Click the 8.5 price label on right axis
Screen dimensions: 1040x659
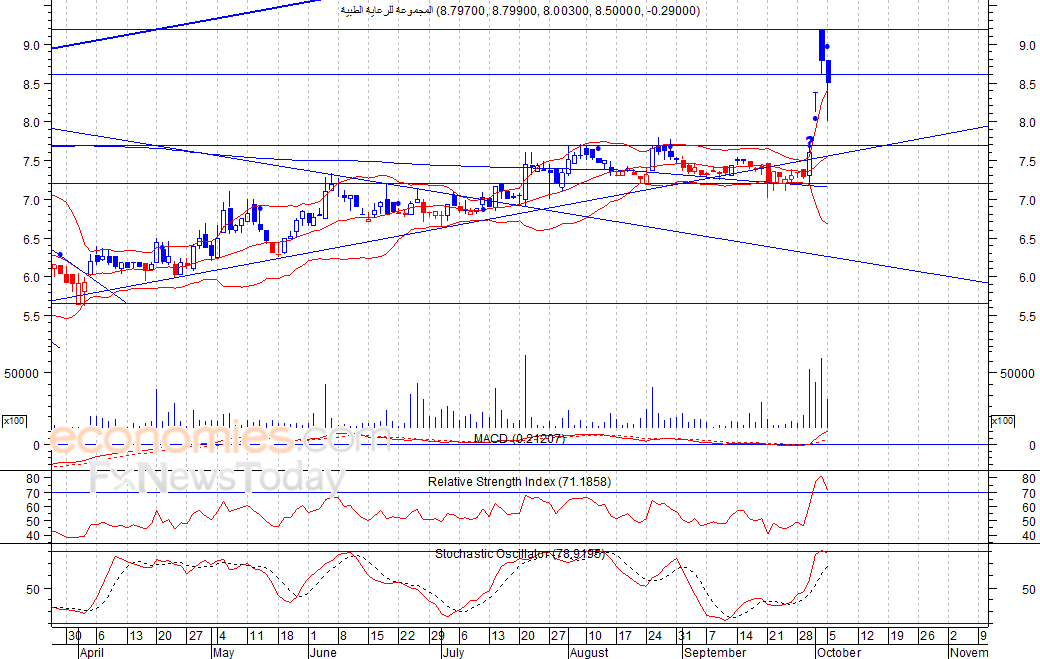pos(1027,84)
